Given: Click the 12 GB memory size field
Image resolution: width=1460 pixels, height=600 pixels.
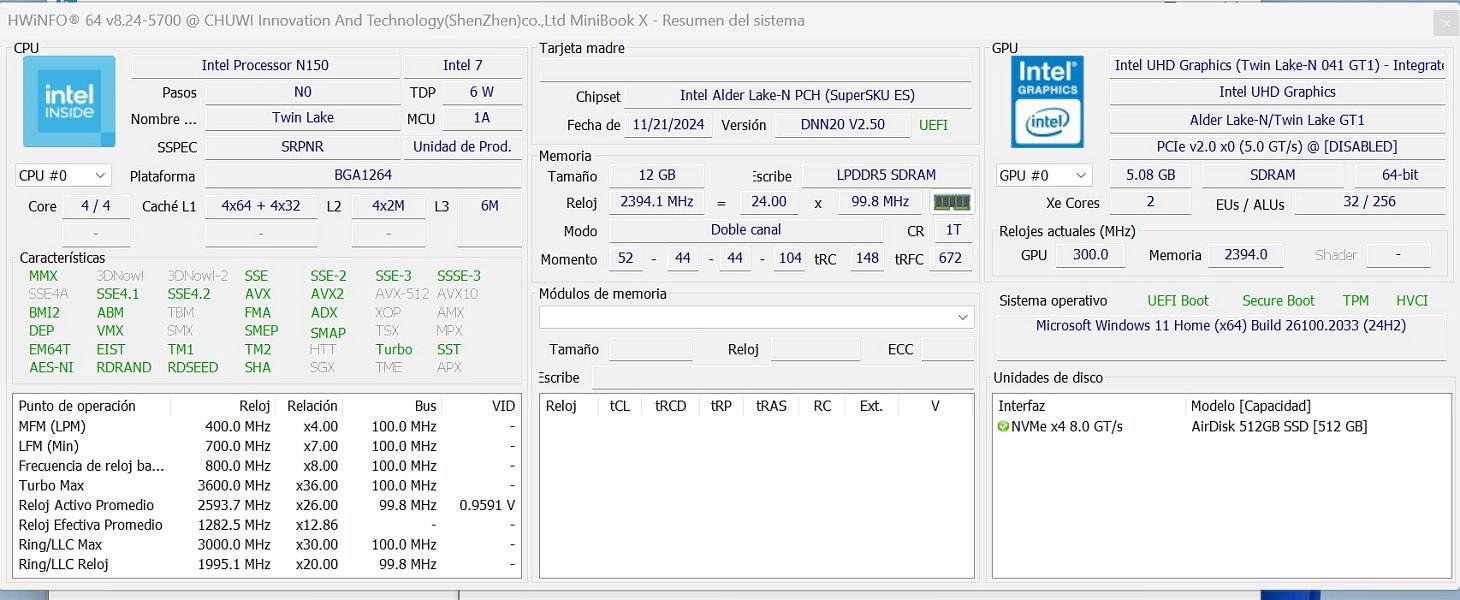Looking at the screenshot, I should (x=656, y=175).
